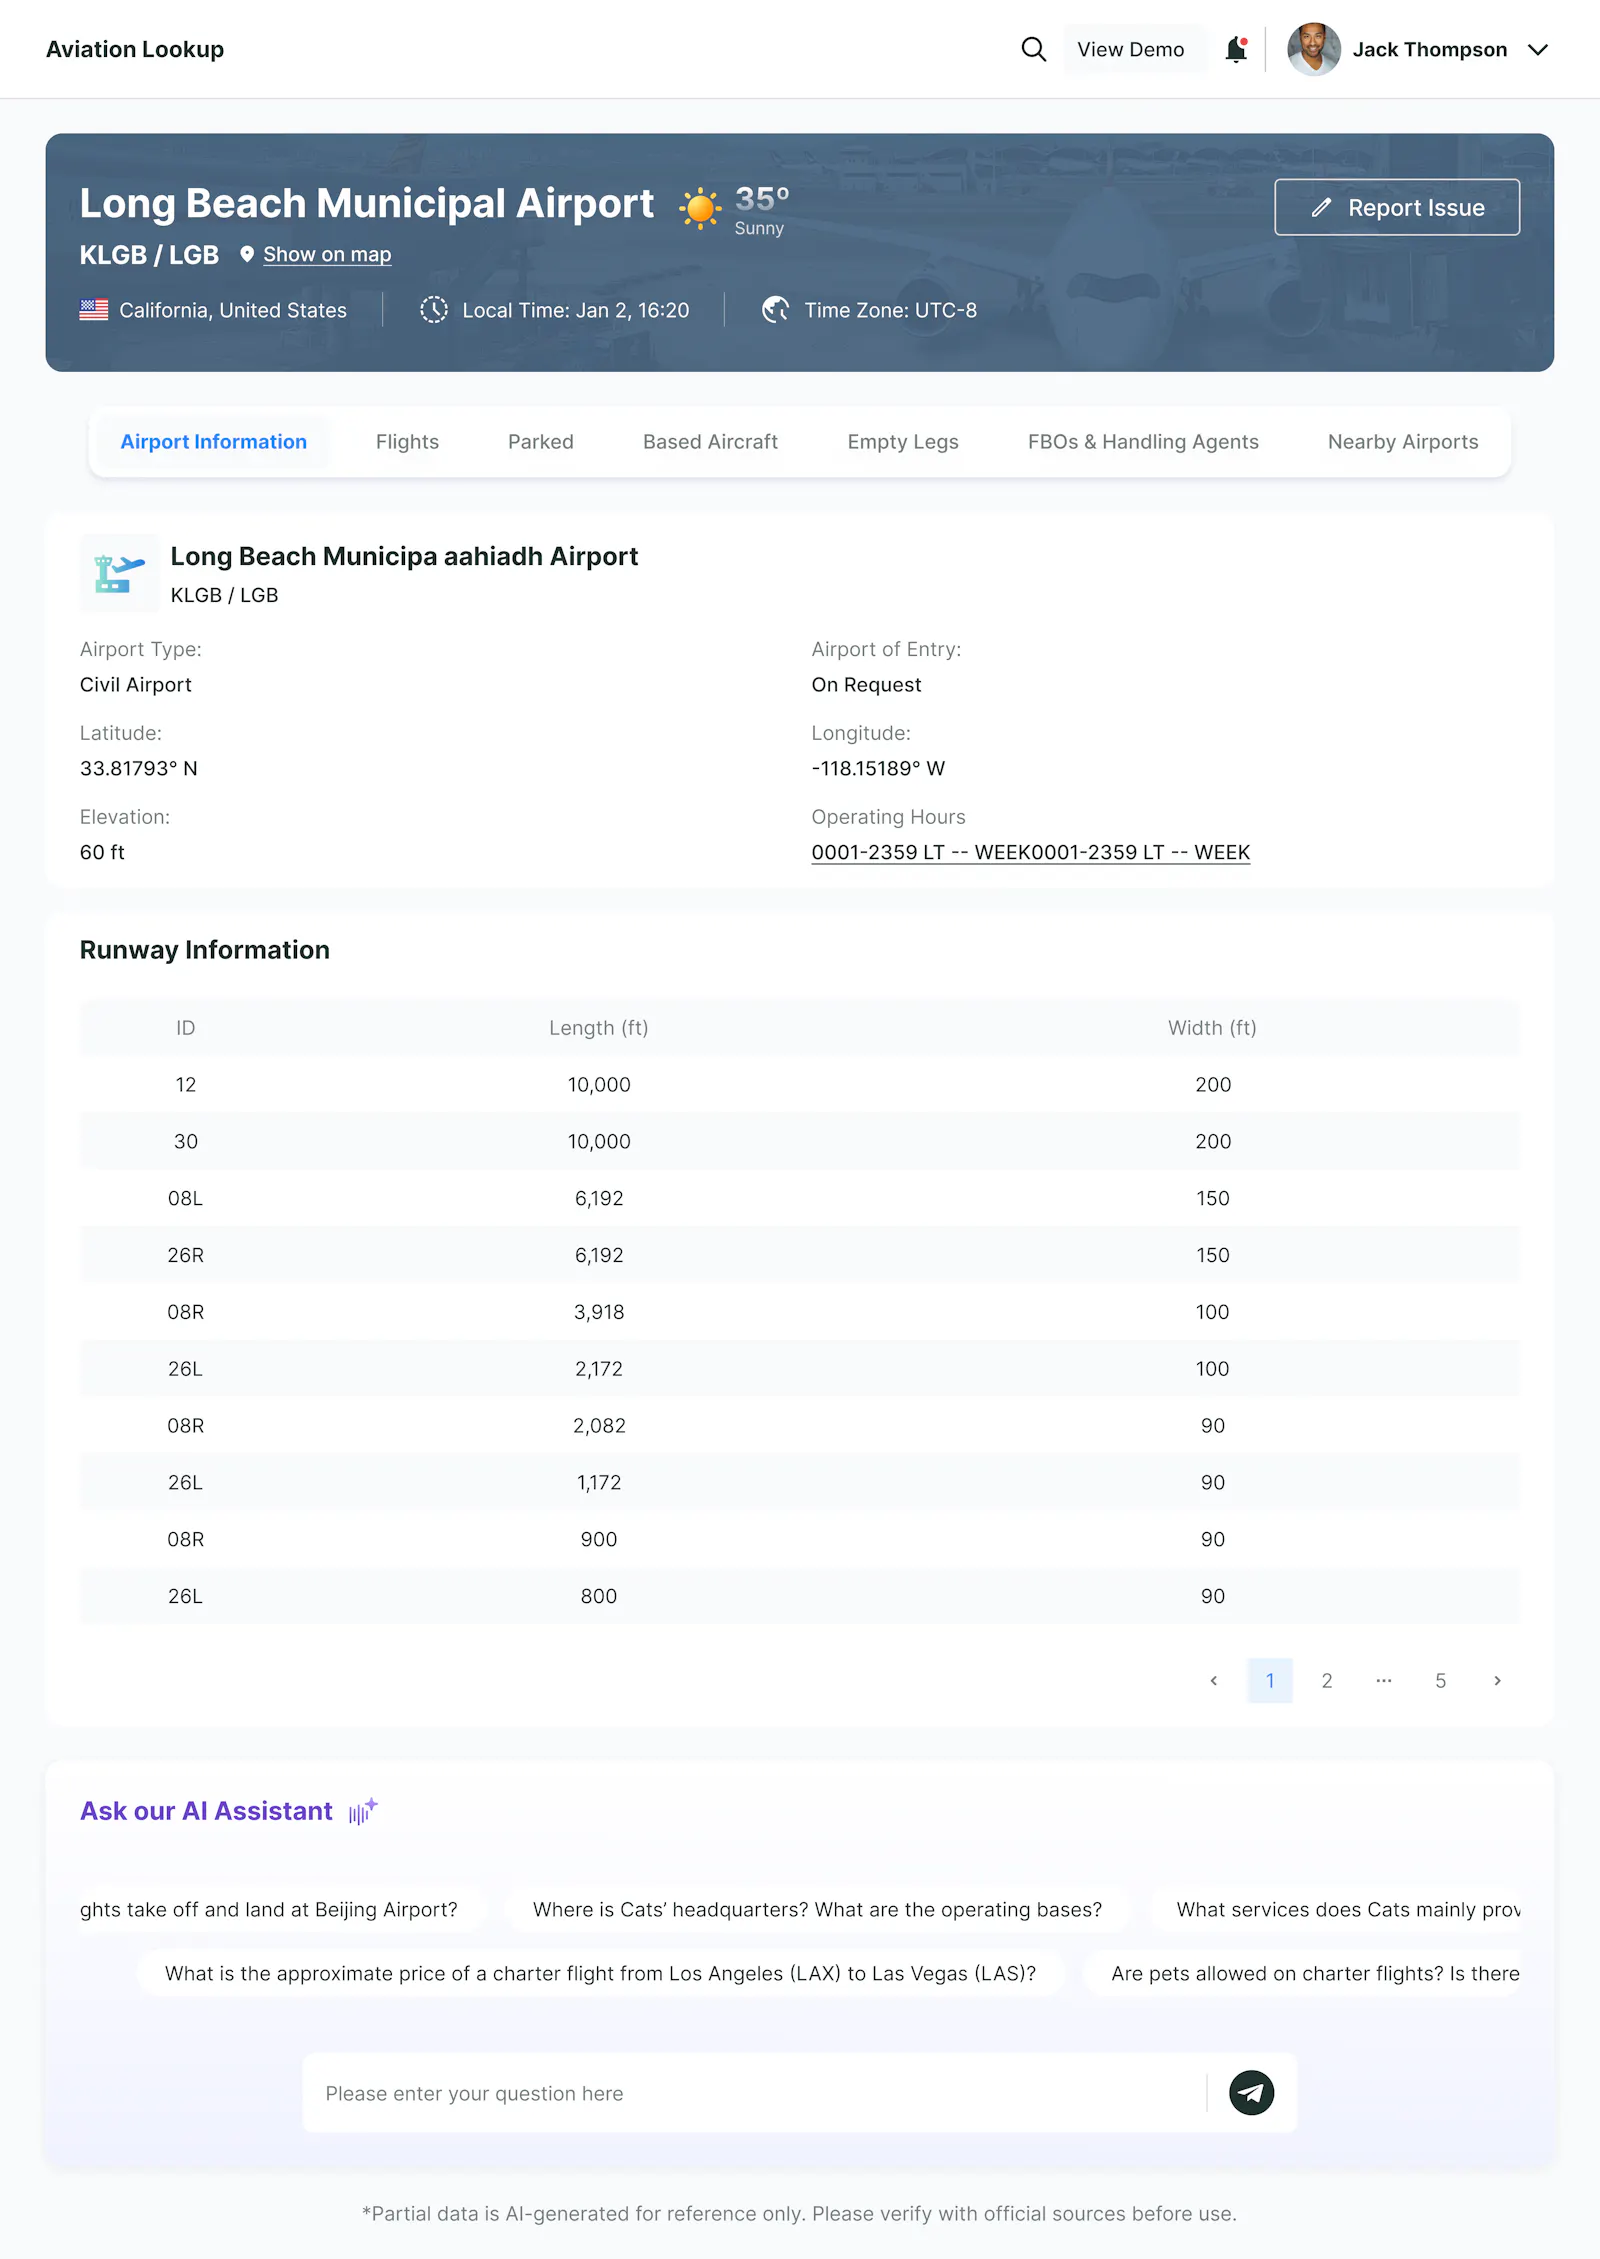Viewport: 1600px width, 2259px height.
Task: Click the airport control tower icon
Action: point(119,573)
